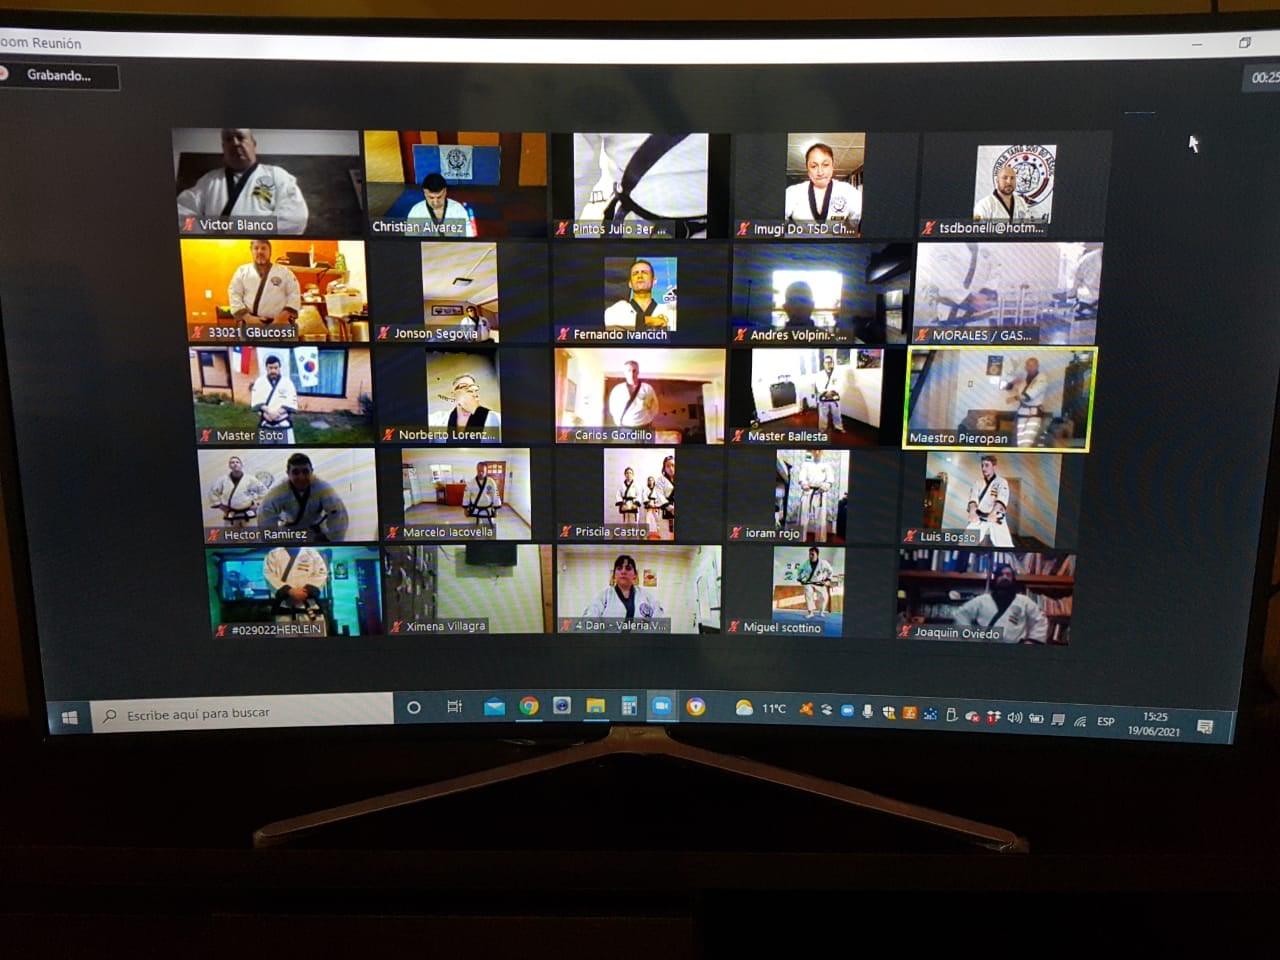The image size is (1280, 960).
Task: Open the weather widget showing 11°C
Action: 760,708
